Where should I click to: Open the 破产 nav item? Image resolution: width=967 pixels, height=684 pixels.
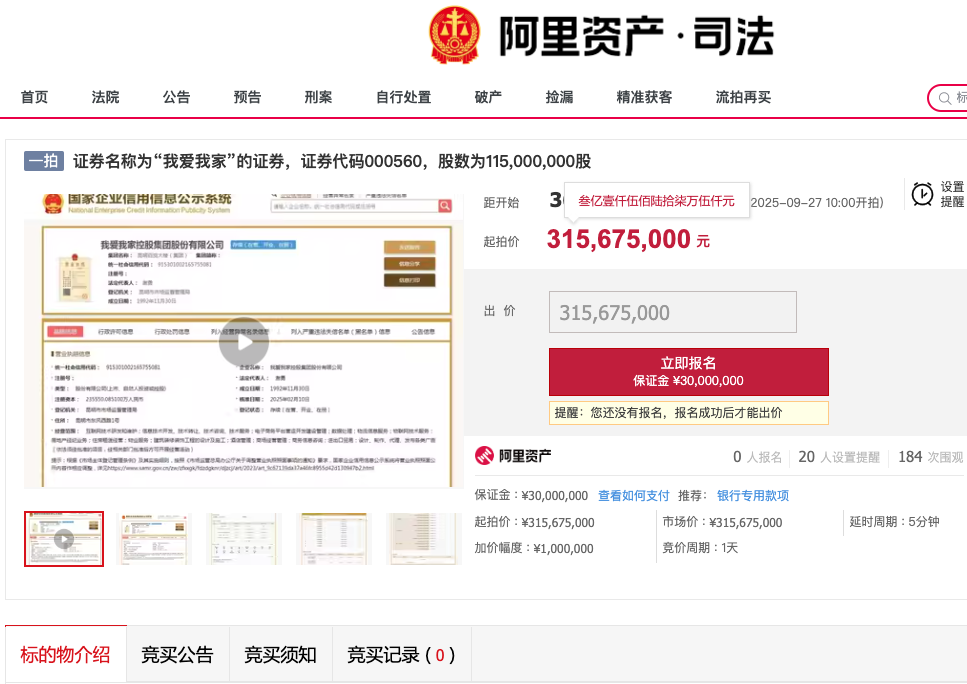[x=488, y=97]
